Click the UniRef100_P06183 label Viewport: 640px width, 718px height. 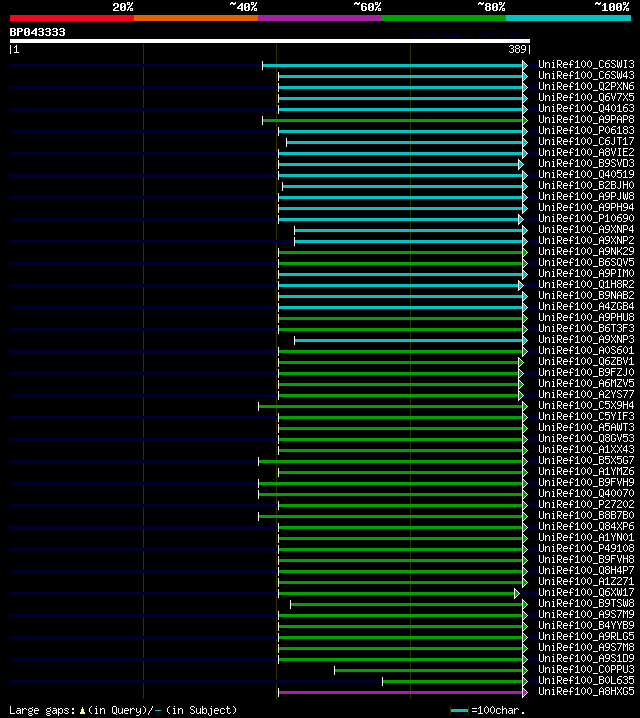tap(586, 131)
